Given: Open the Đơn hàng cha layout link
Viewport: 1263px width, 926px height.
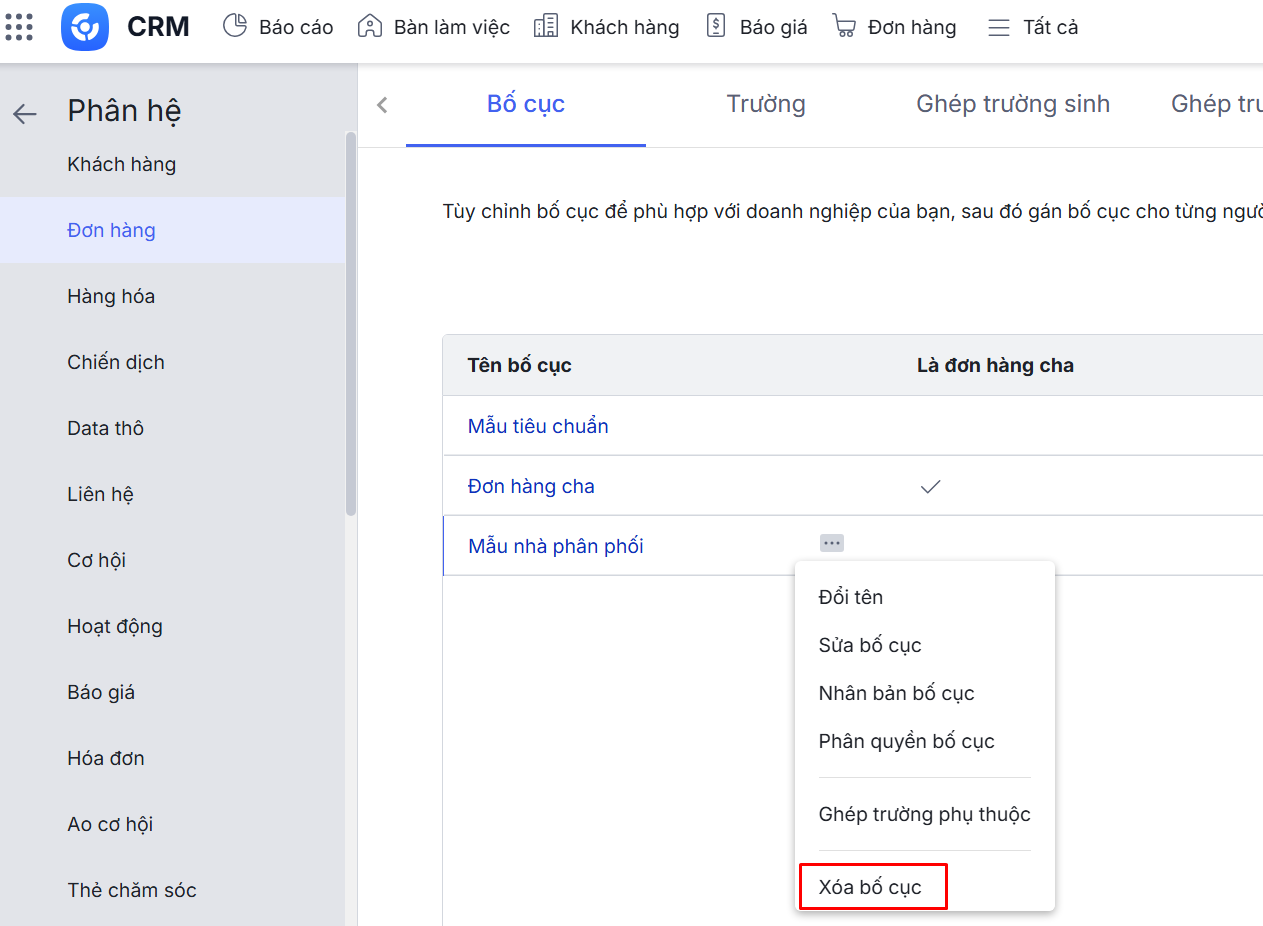Looking at the screenshot, I should tap(531, 486).
